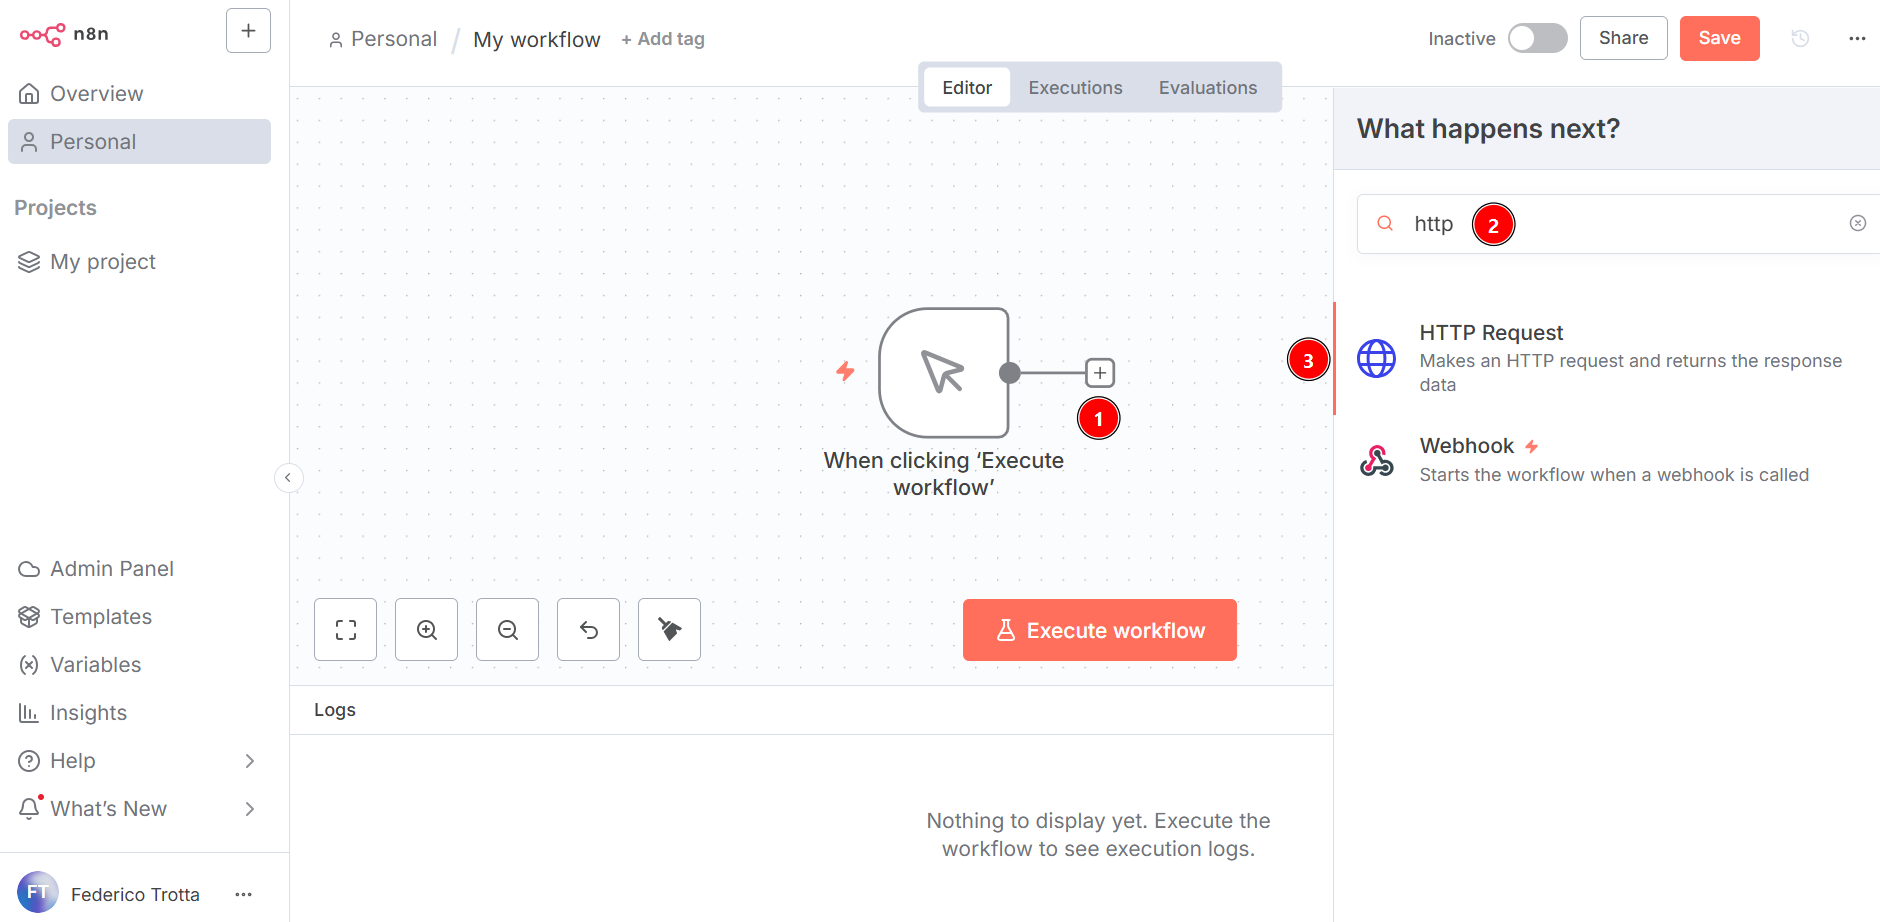Click the Share button

pos(1623,38)
